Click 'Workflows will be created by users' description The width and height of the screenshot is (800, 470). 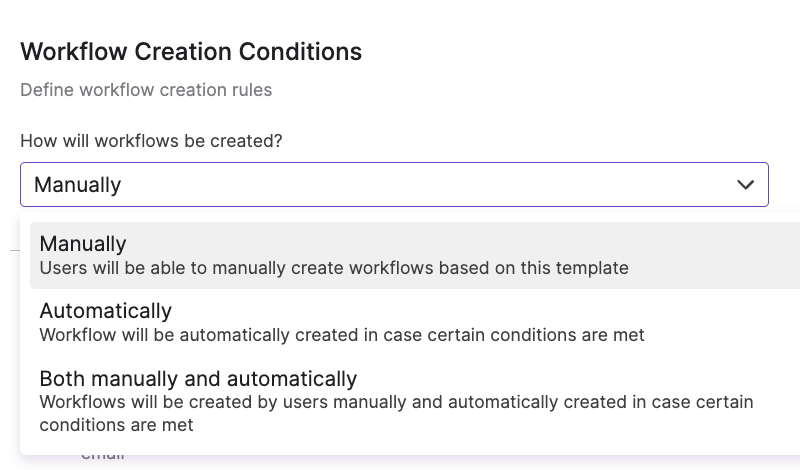pos(396,413)
